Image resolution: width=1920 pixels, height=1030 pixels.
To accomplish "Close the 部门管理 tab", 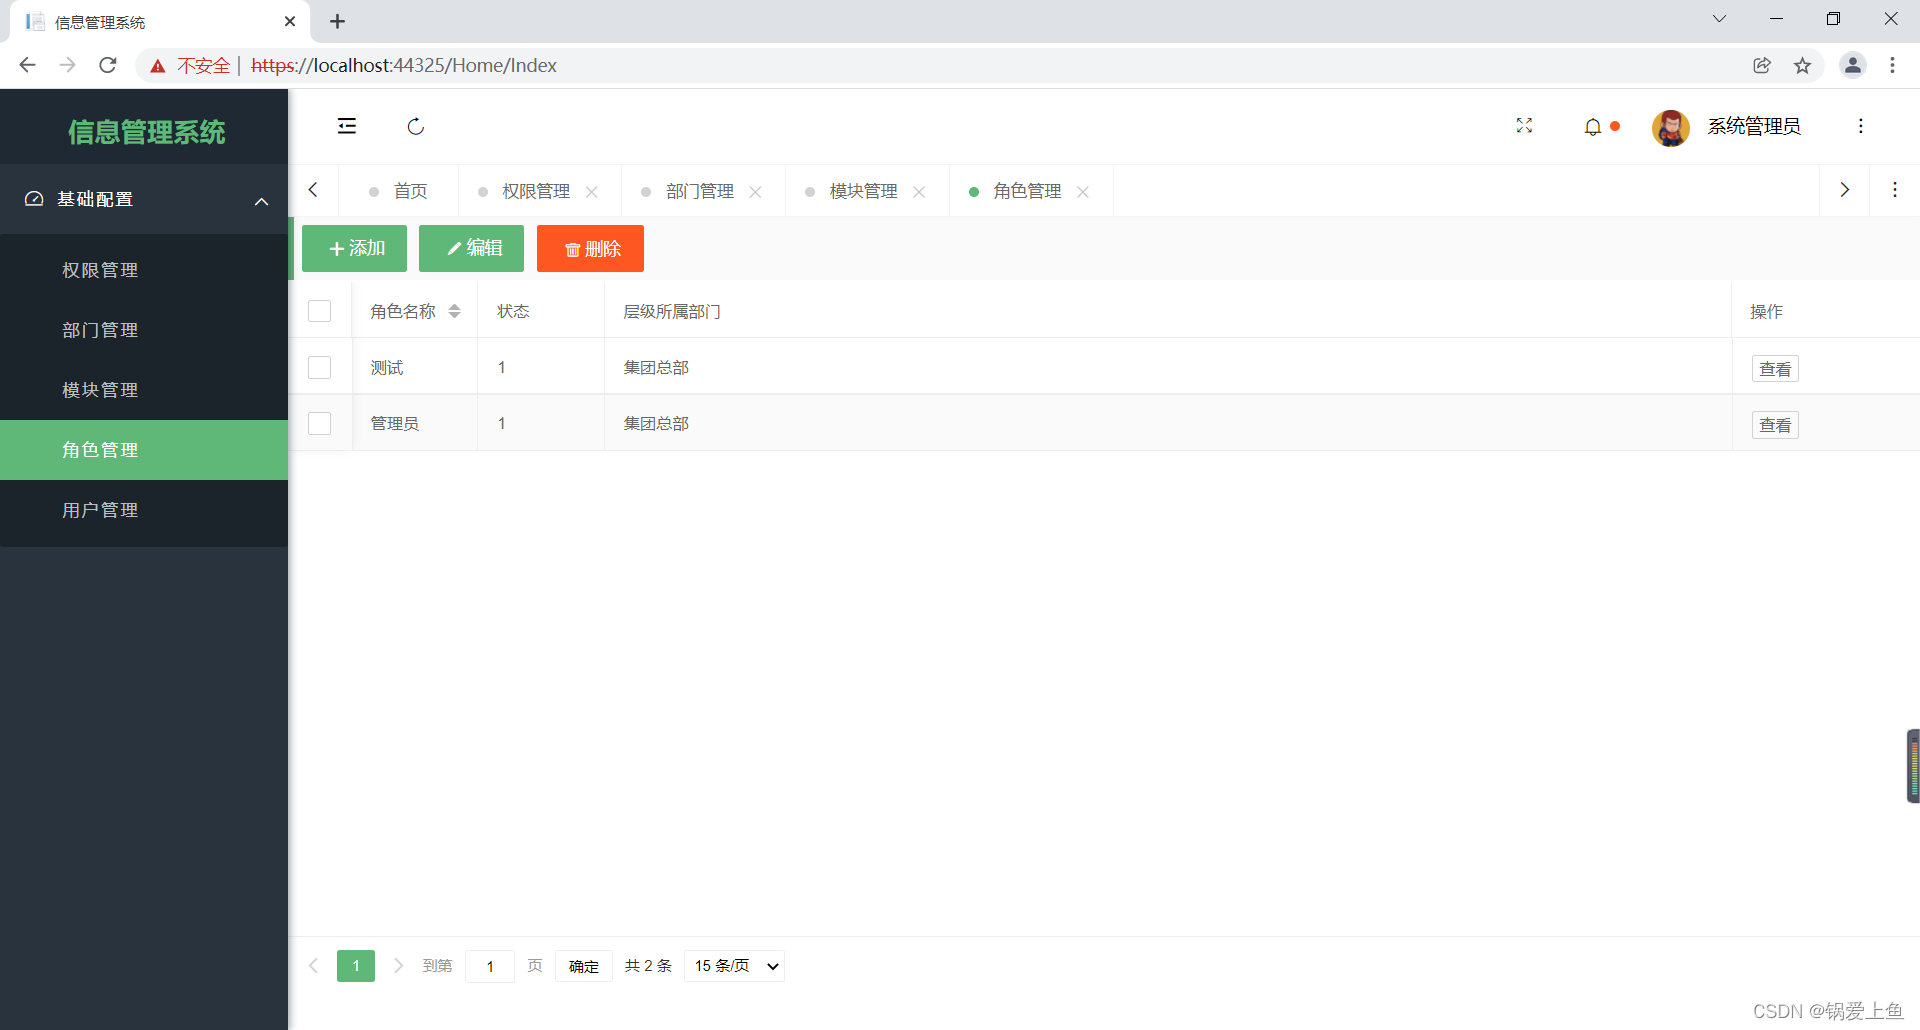I will pyautogui.click(x=756, y=192).
